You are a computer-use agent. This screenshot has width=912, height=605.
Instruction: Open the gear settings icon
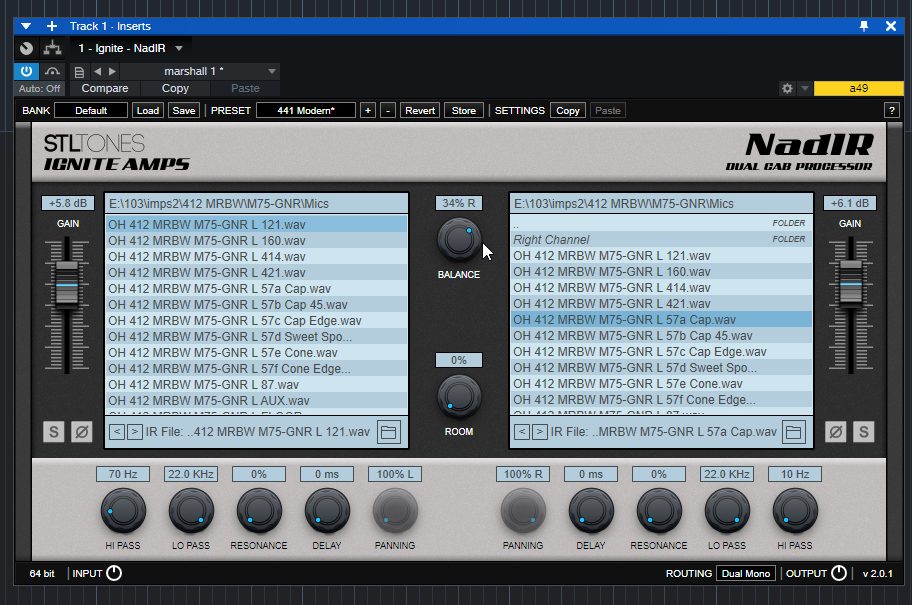click(787, 88)
